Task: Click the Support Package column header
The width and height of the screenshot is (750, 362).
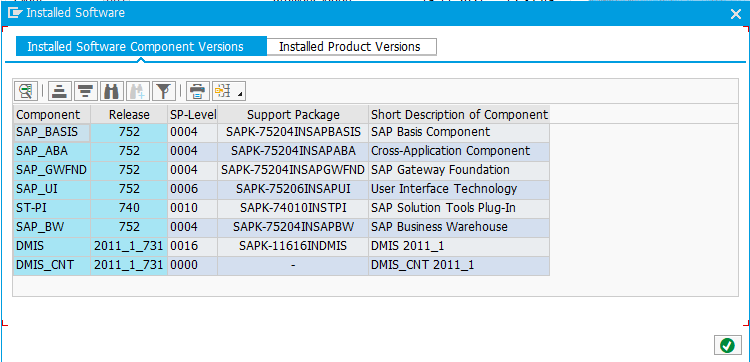Action: 293,115
